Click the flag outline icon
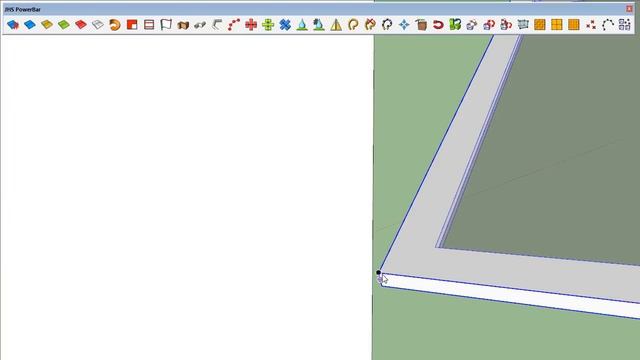Image resolution: width=640 pixels, height=360 pixels. tap(166, 25)
